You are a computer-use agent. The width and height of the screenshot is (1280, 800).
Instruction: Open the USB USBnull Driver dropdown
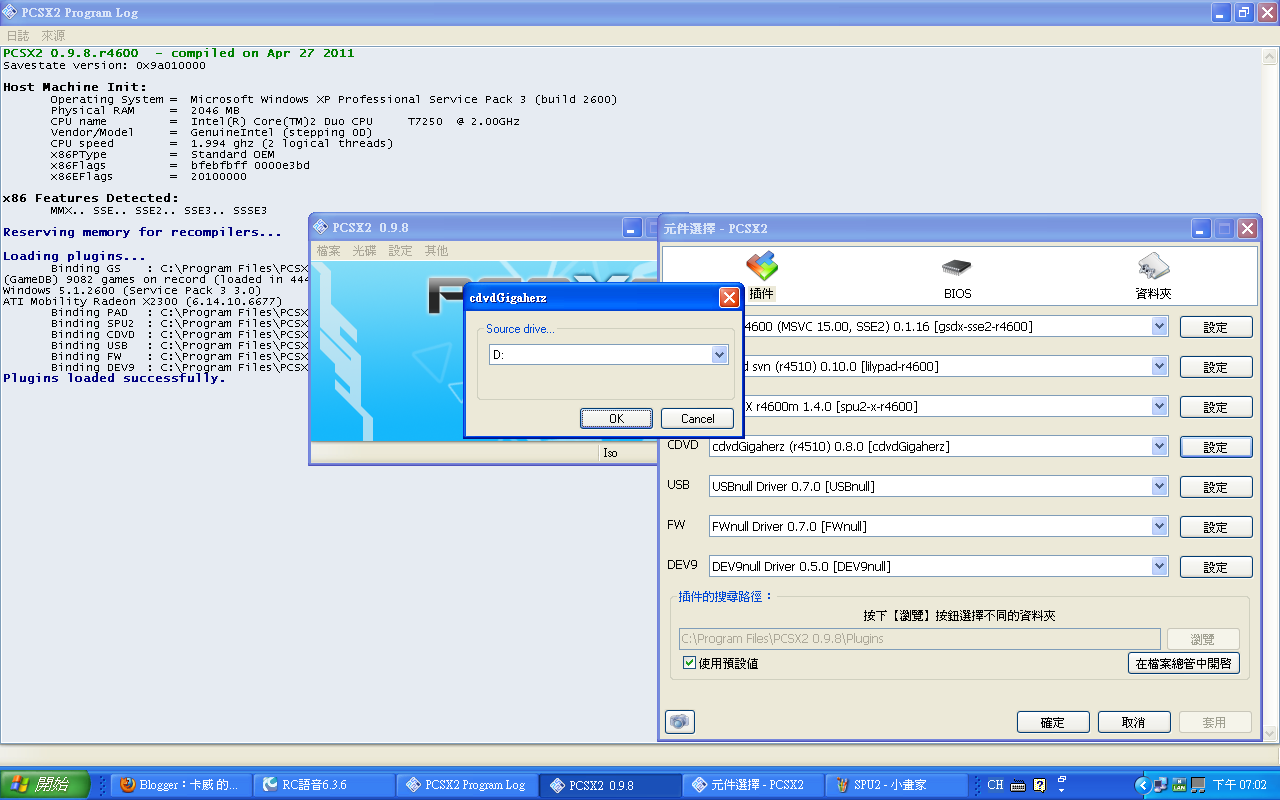pos(1159,486)
